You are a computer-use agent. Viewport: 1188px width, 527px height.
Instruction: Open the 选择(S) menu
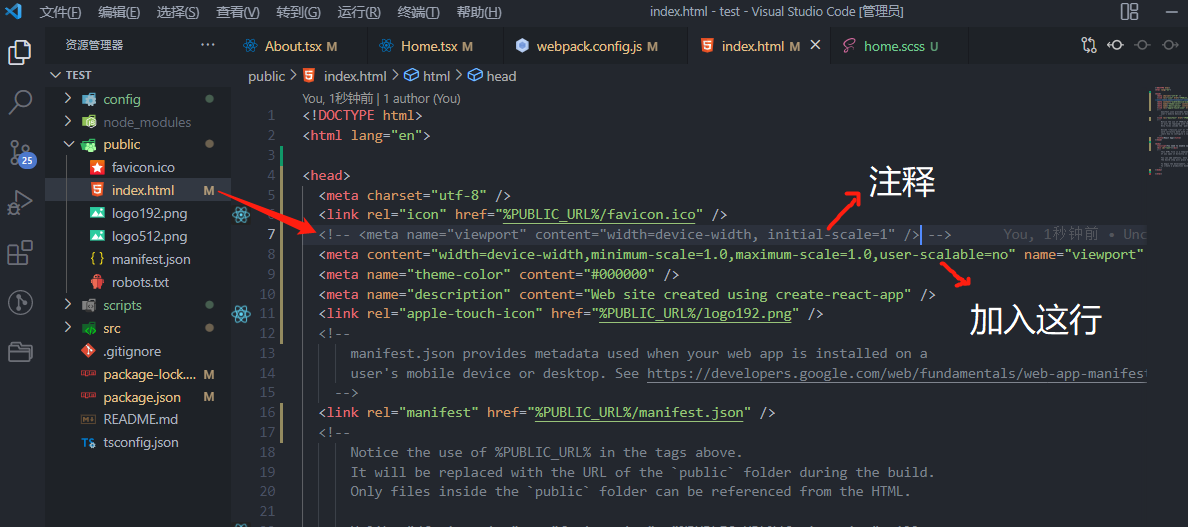[x=178, y=12]
